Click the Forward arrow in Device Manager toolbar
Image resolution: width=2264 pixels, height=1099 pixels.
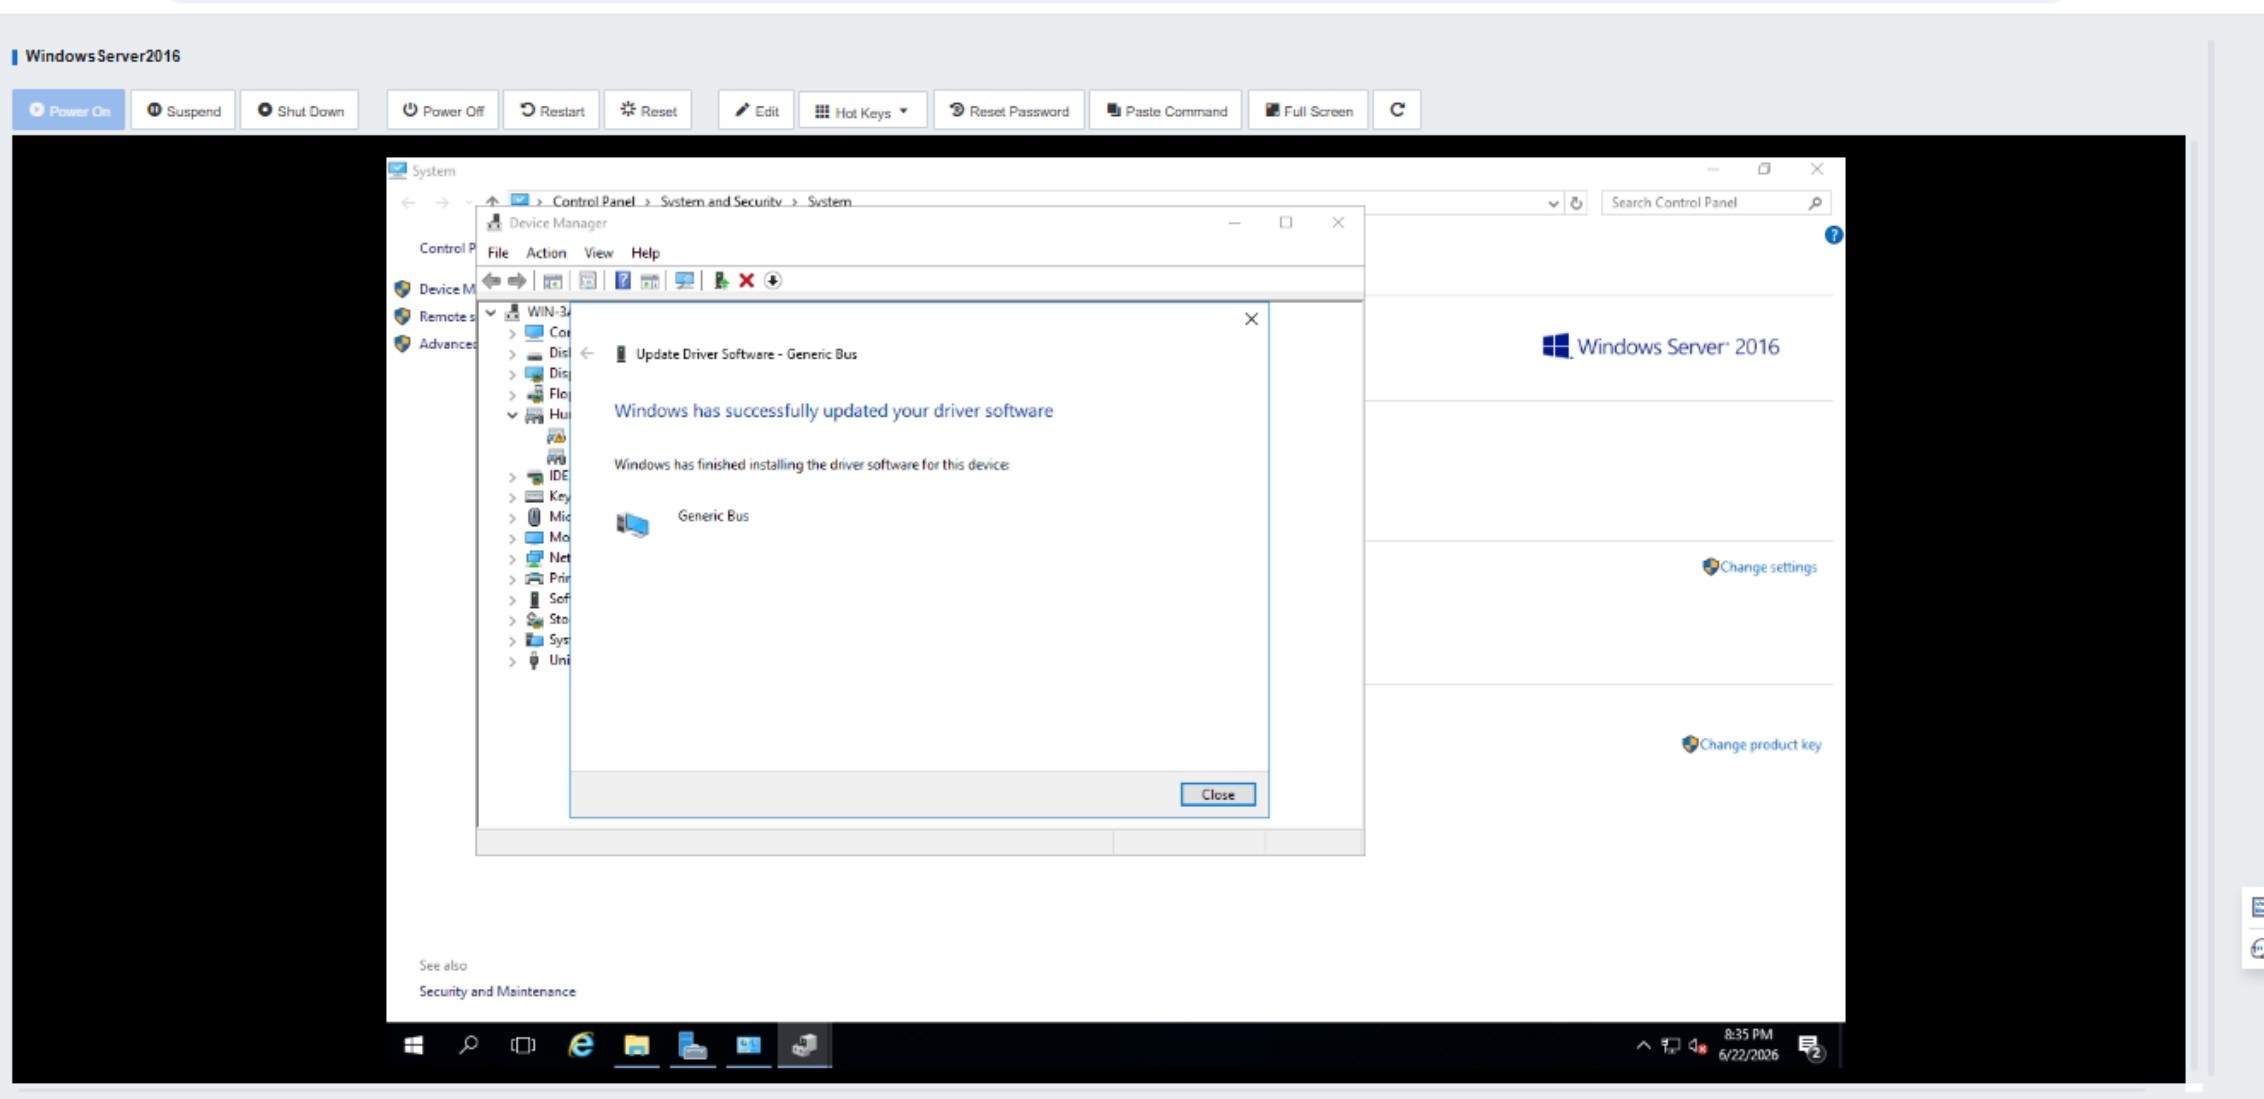point(517,281)
